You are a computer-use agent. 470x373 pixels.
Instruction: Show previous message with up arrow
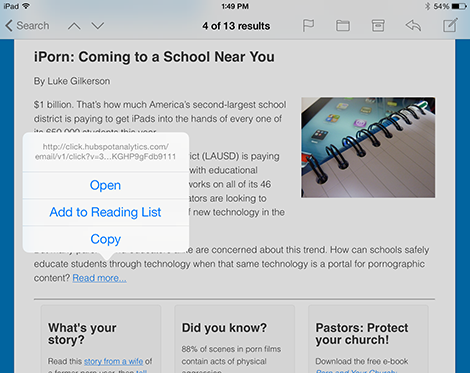click(74, 26)
